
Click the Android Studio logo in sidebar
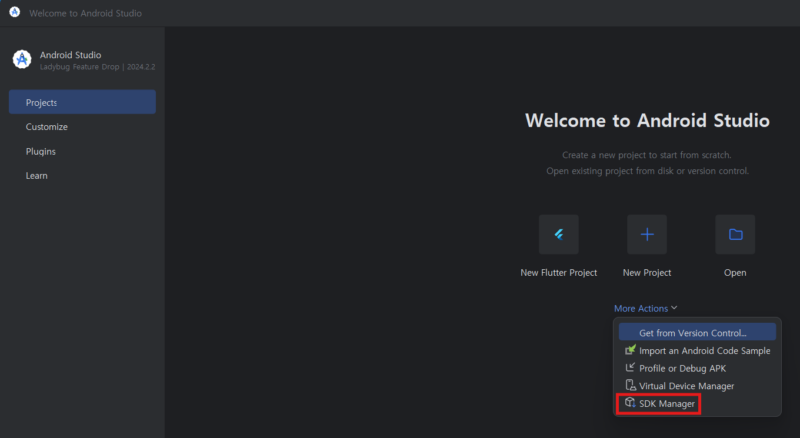[x=22, y=60]
